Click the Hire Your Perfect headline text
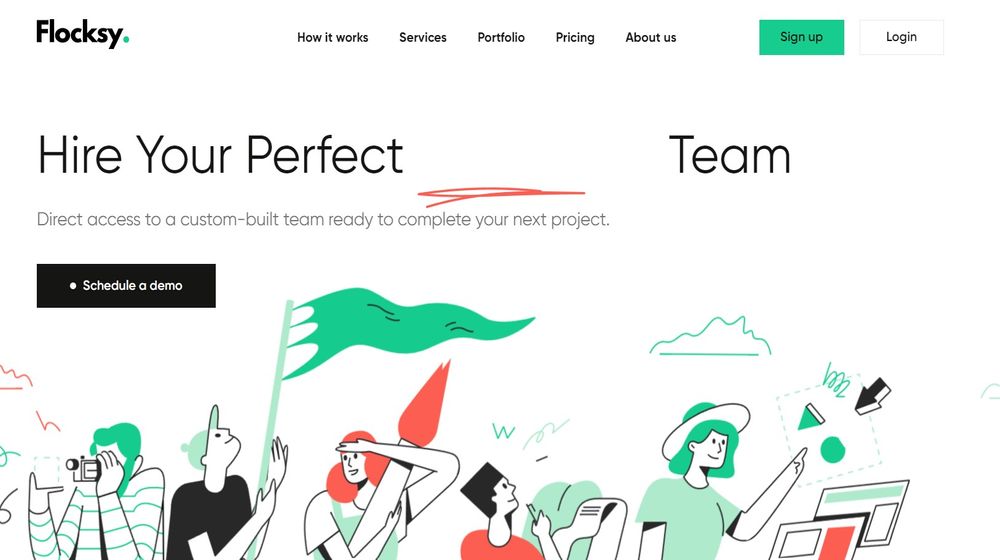Viewport: 1000px width, 560px height. (220, 155)
